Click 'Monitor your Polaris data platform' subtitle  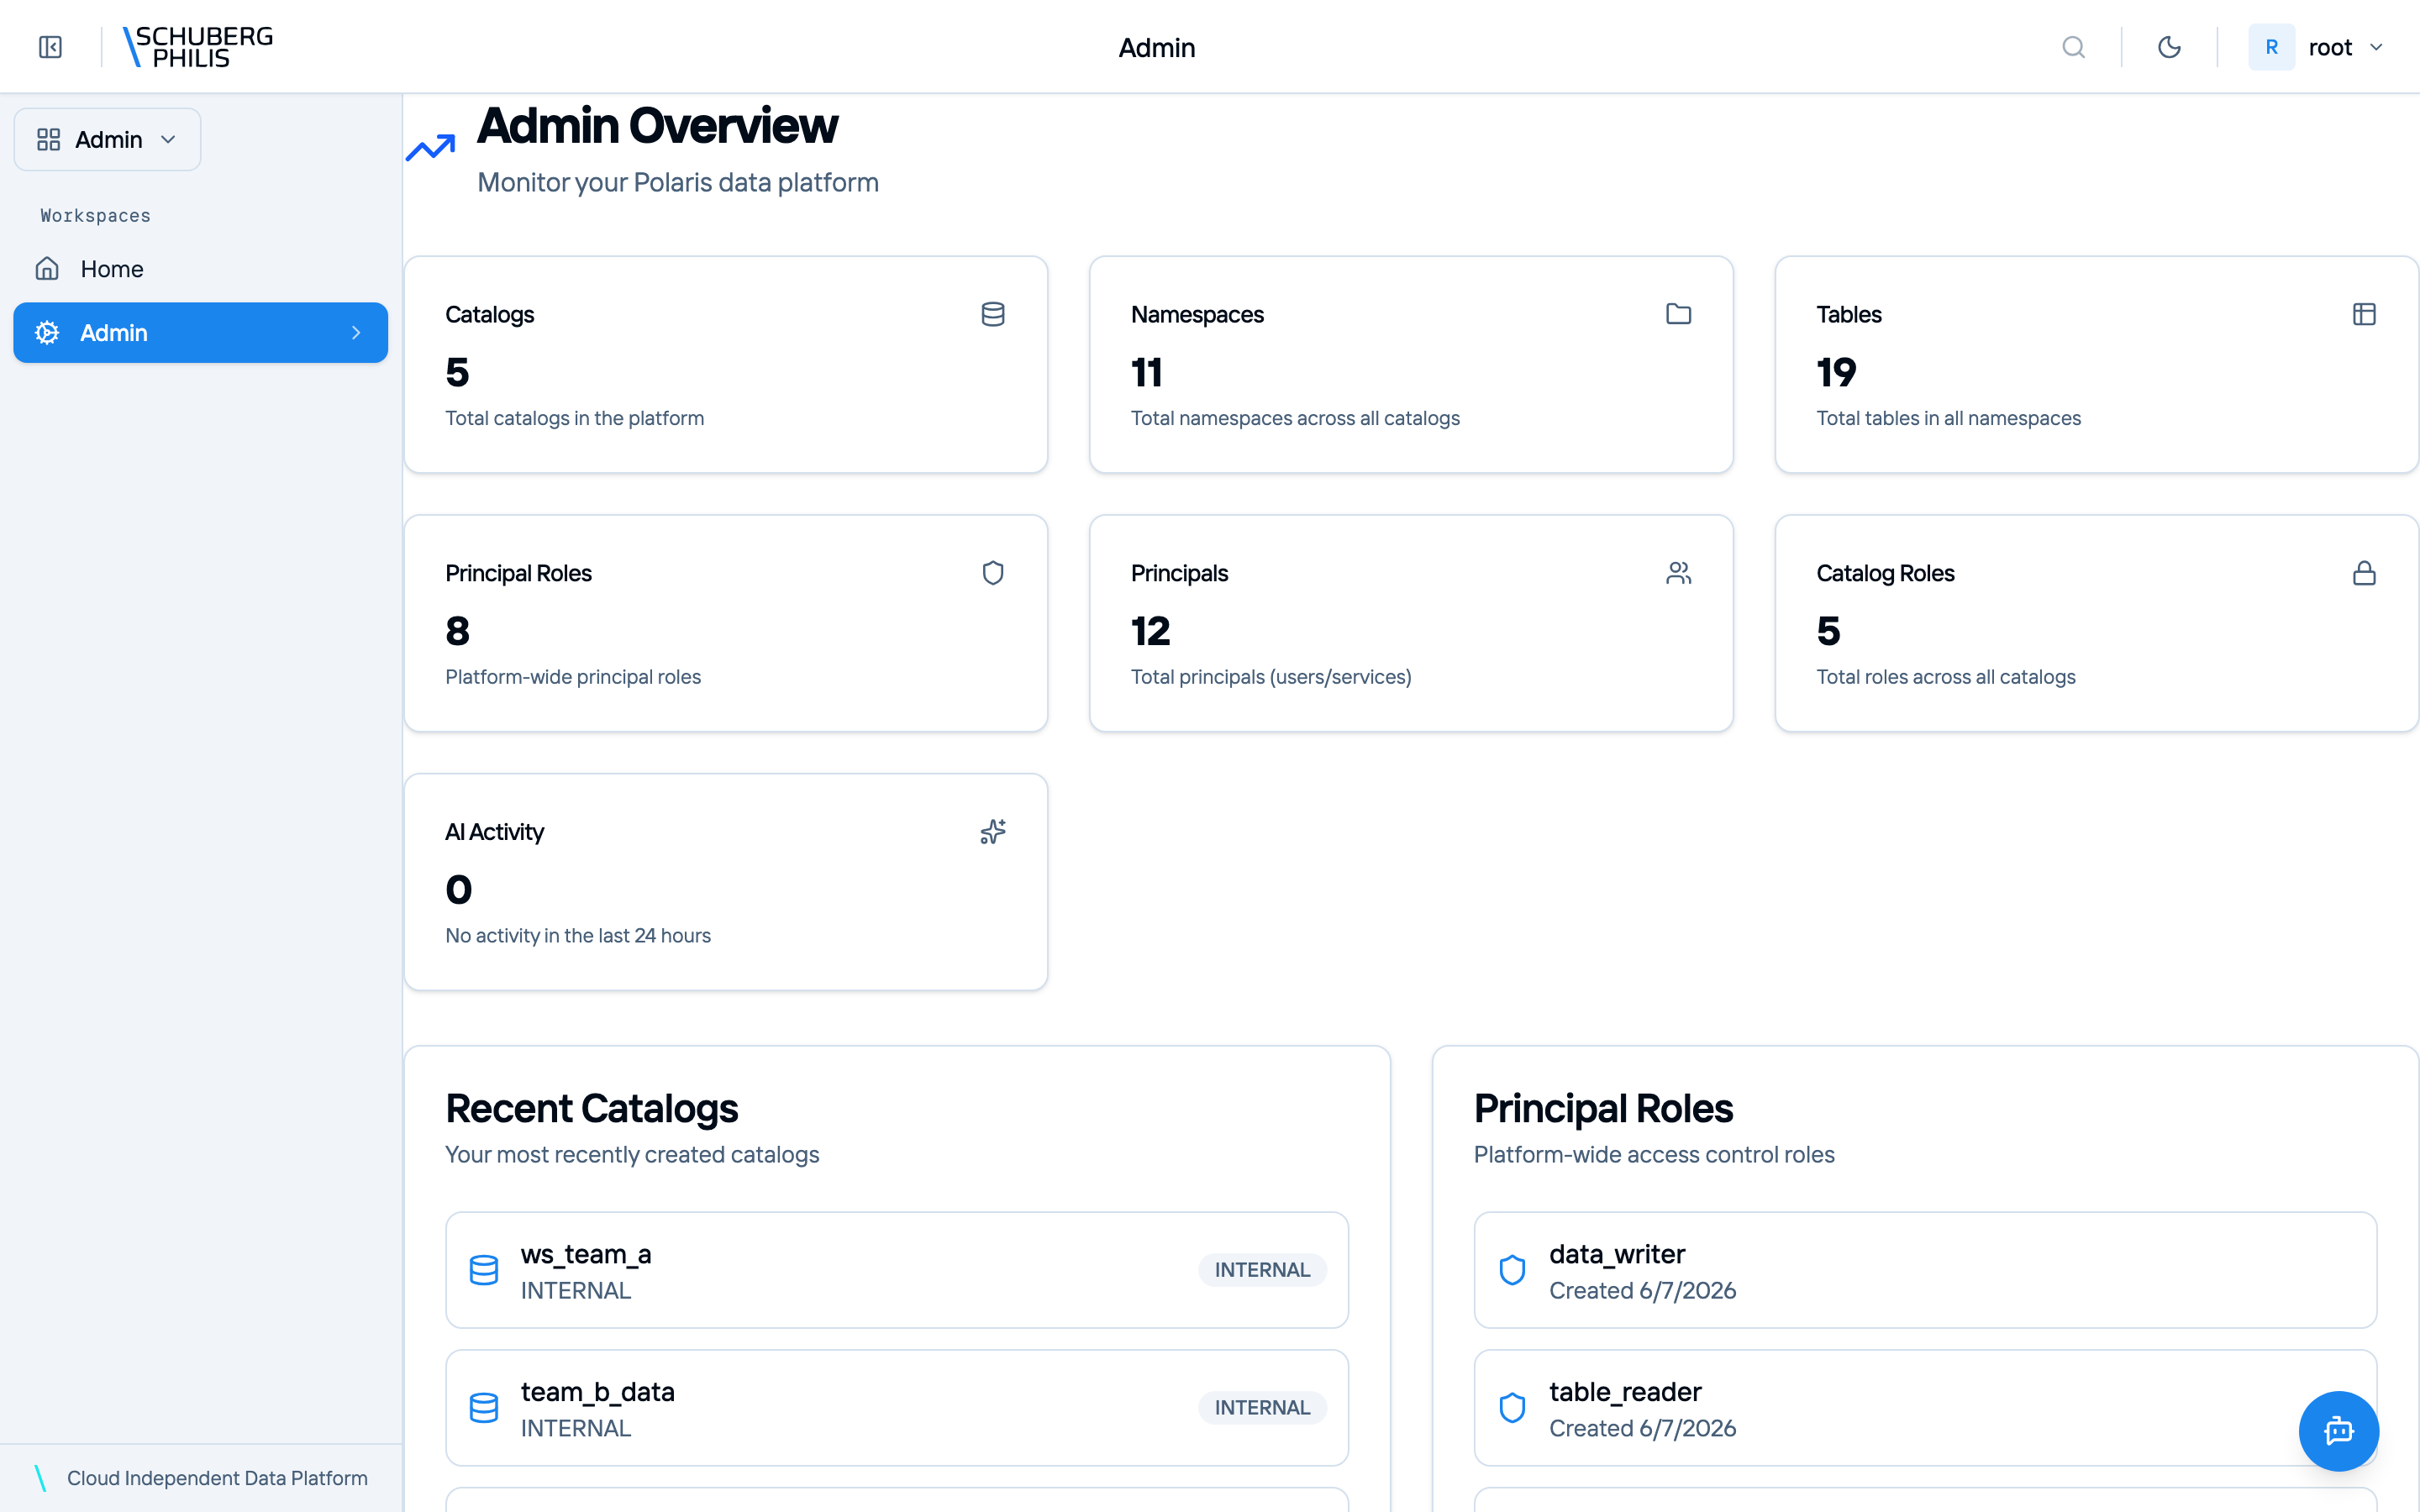(678, 182)
